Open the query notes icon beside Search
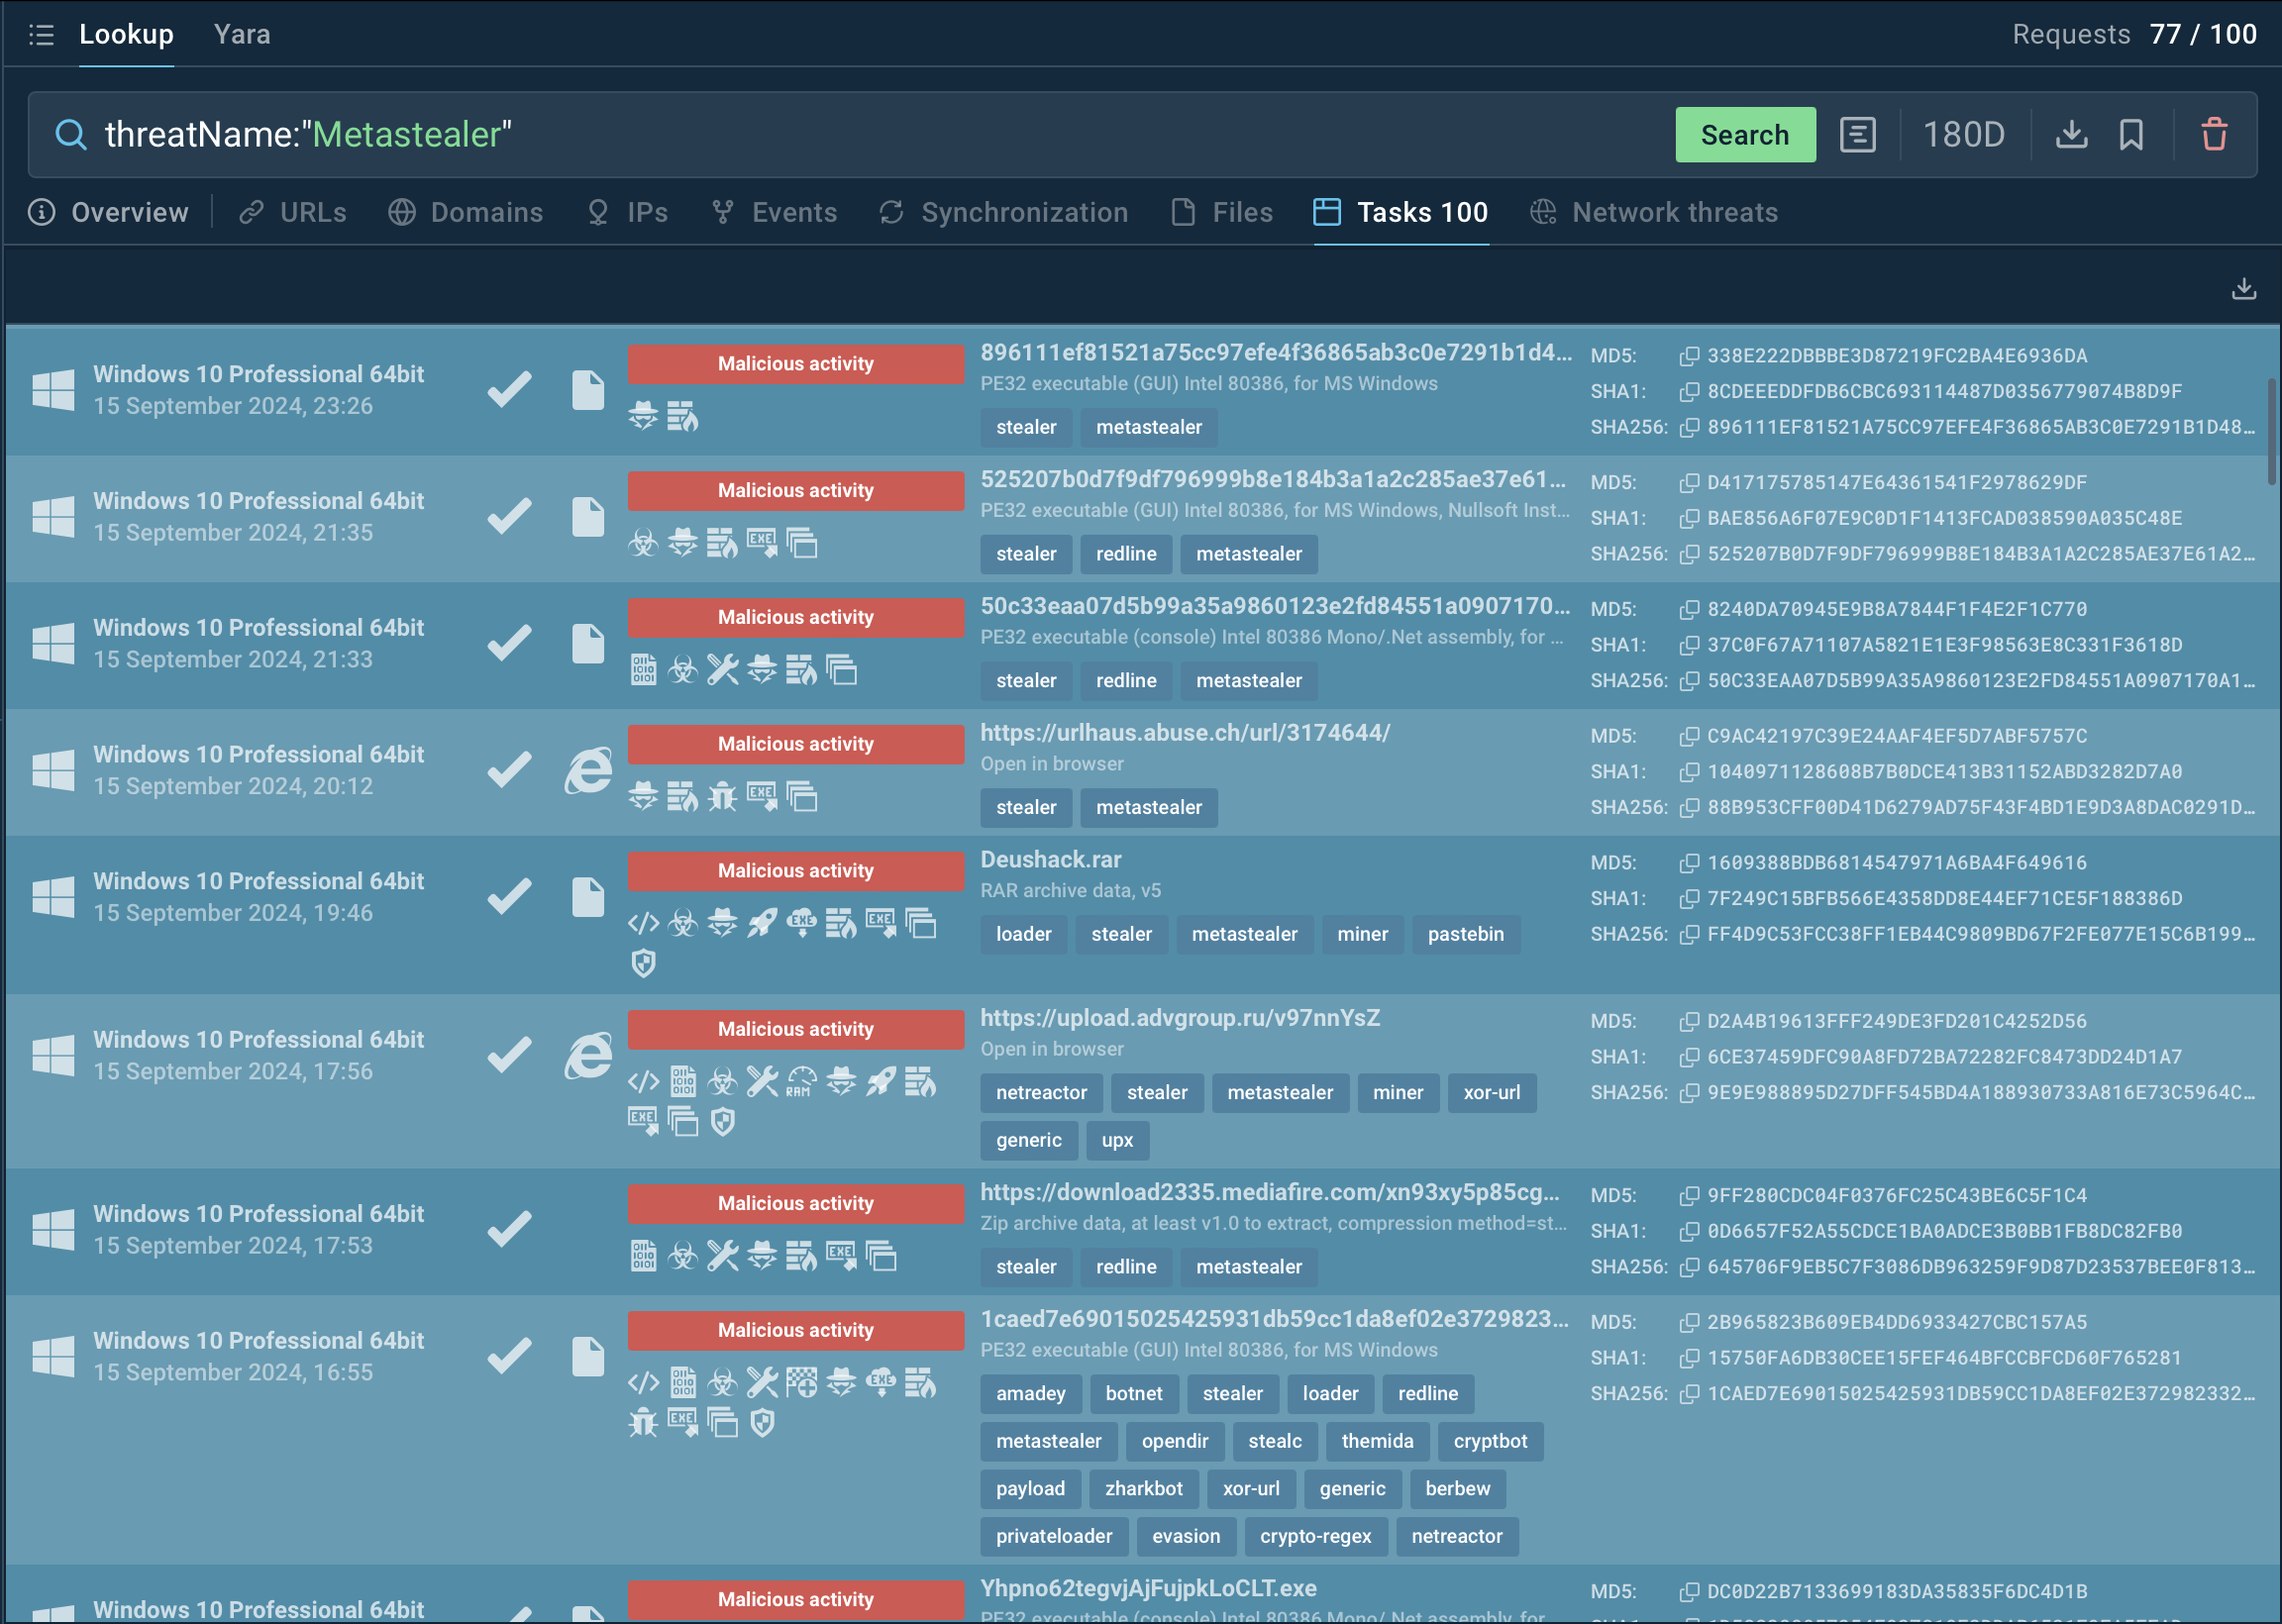 coord(1857,134)
